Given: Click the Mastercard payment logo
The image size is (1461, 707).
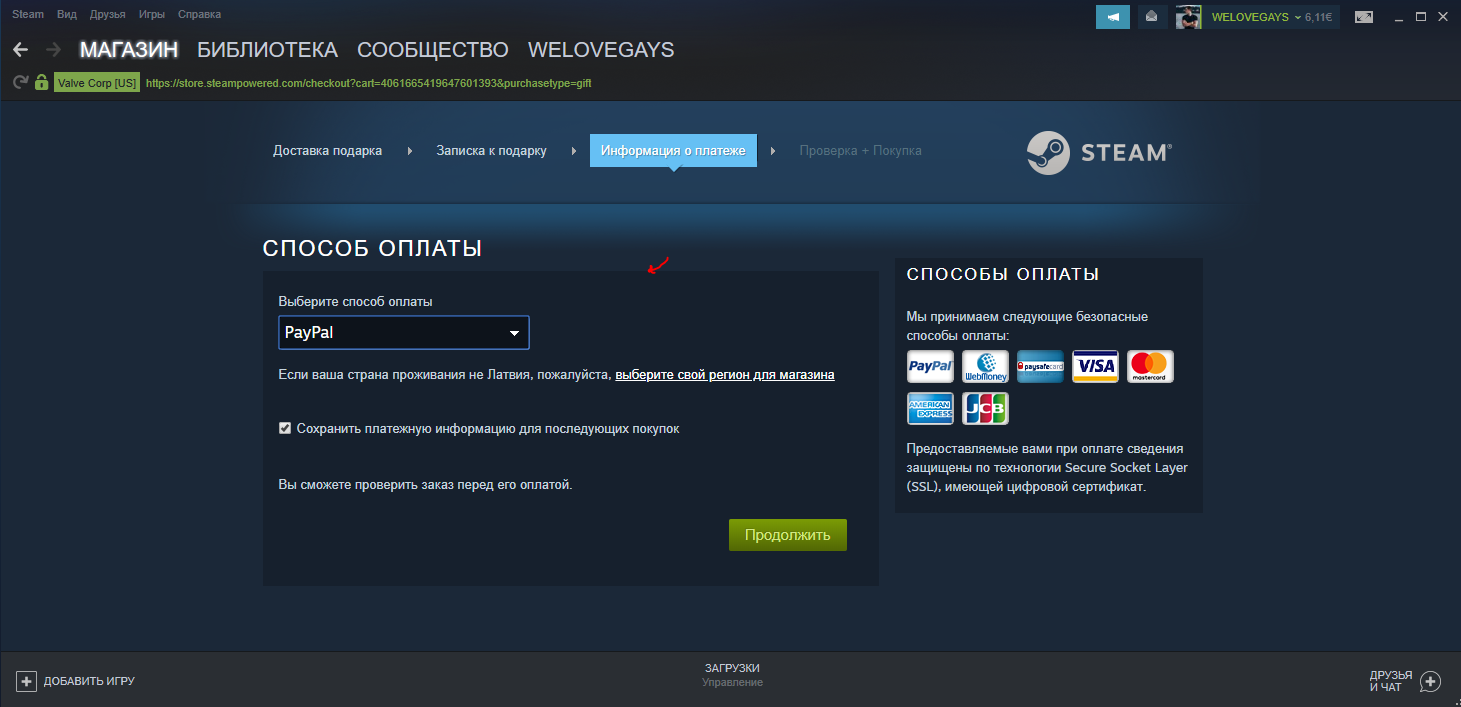Looking at the screenshot, I should [x=1150, y=367].
